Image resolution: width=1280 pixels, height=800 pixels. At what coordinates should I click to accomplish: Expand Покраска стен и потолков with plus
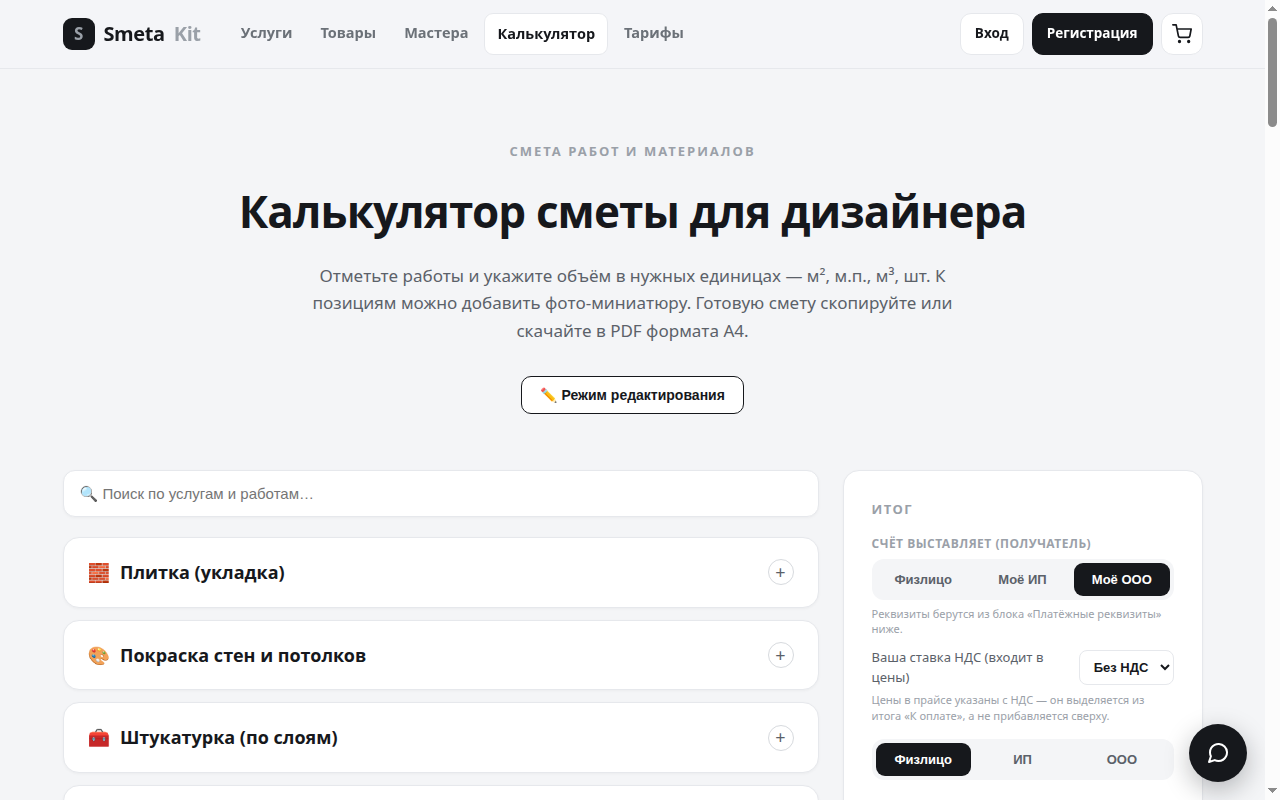tap(781, 655)
